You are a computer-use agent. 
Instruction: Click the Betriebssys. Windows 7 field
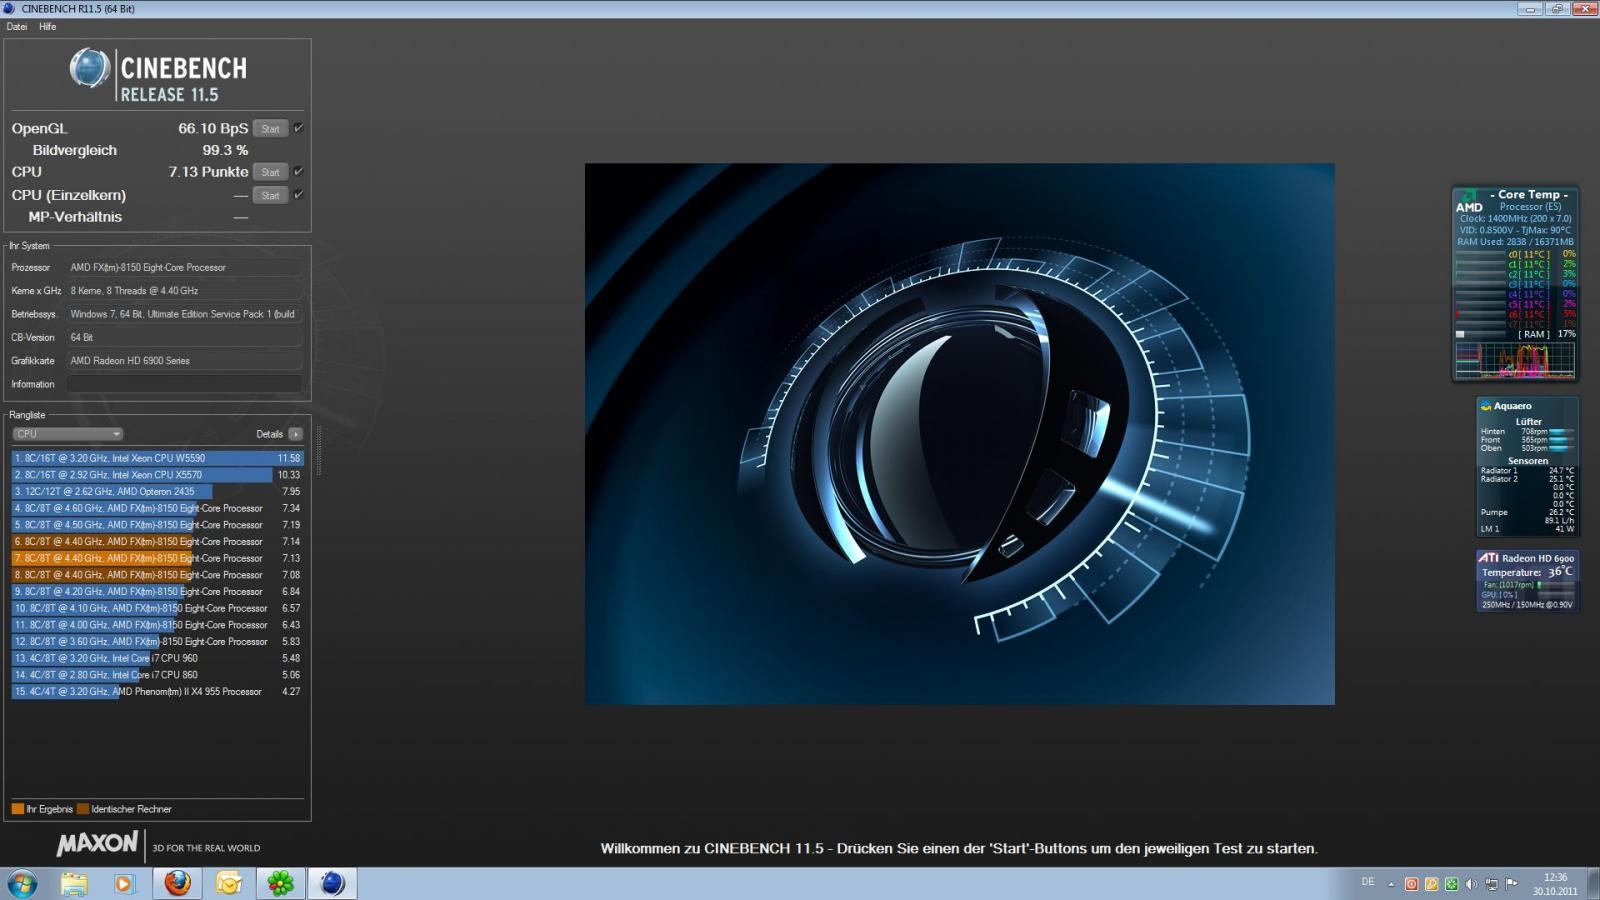pos(184,314)
